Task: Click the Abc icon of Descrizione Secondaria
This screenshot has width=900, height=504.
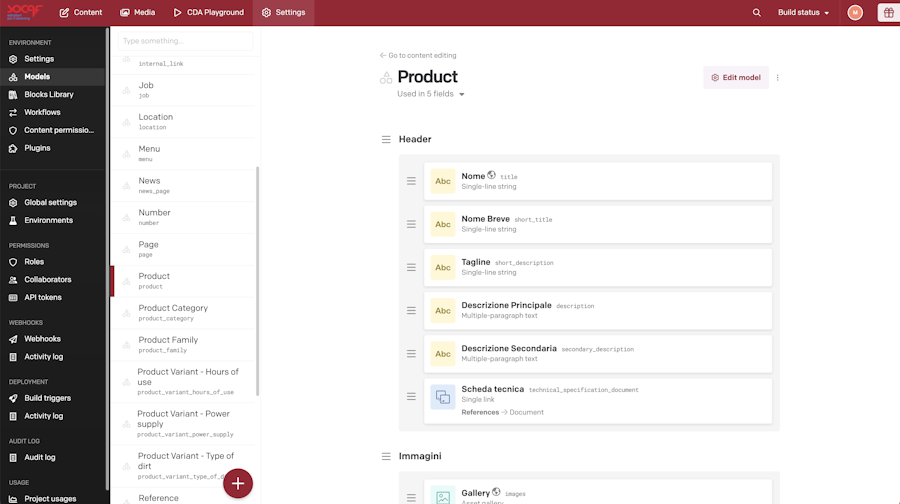Action: (x=443, y=354)
